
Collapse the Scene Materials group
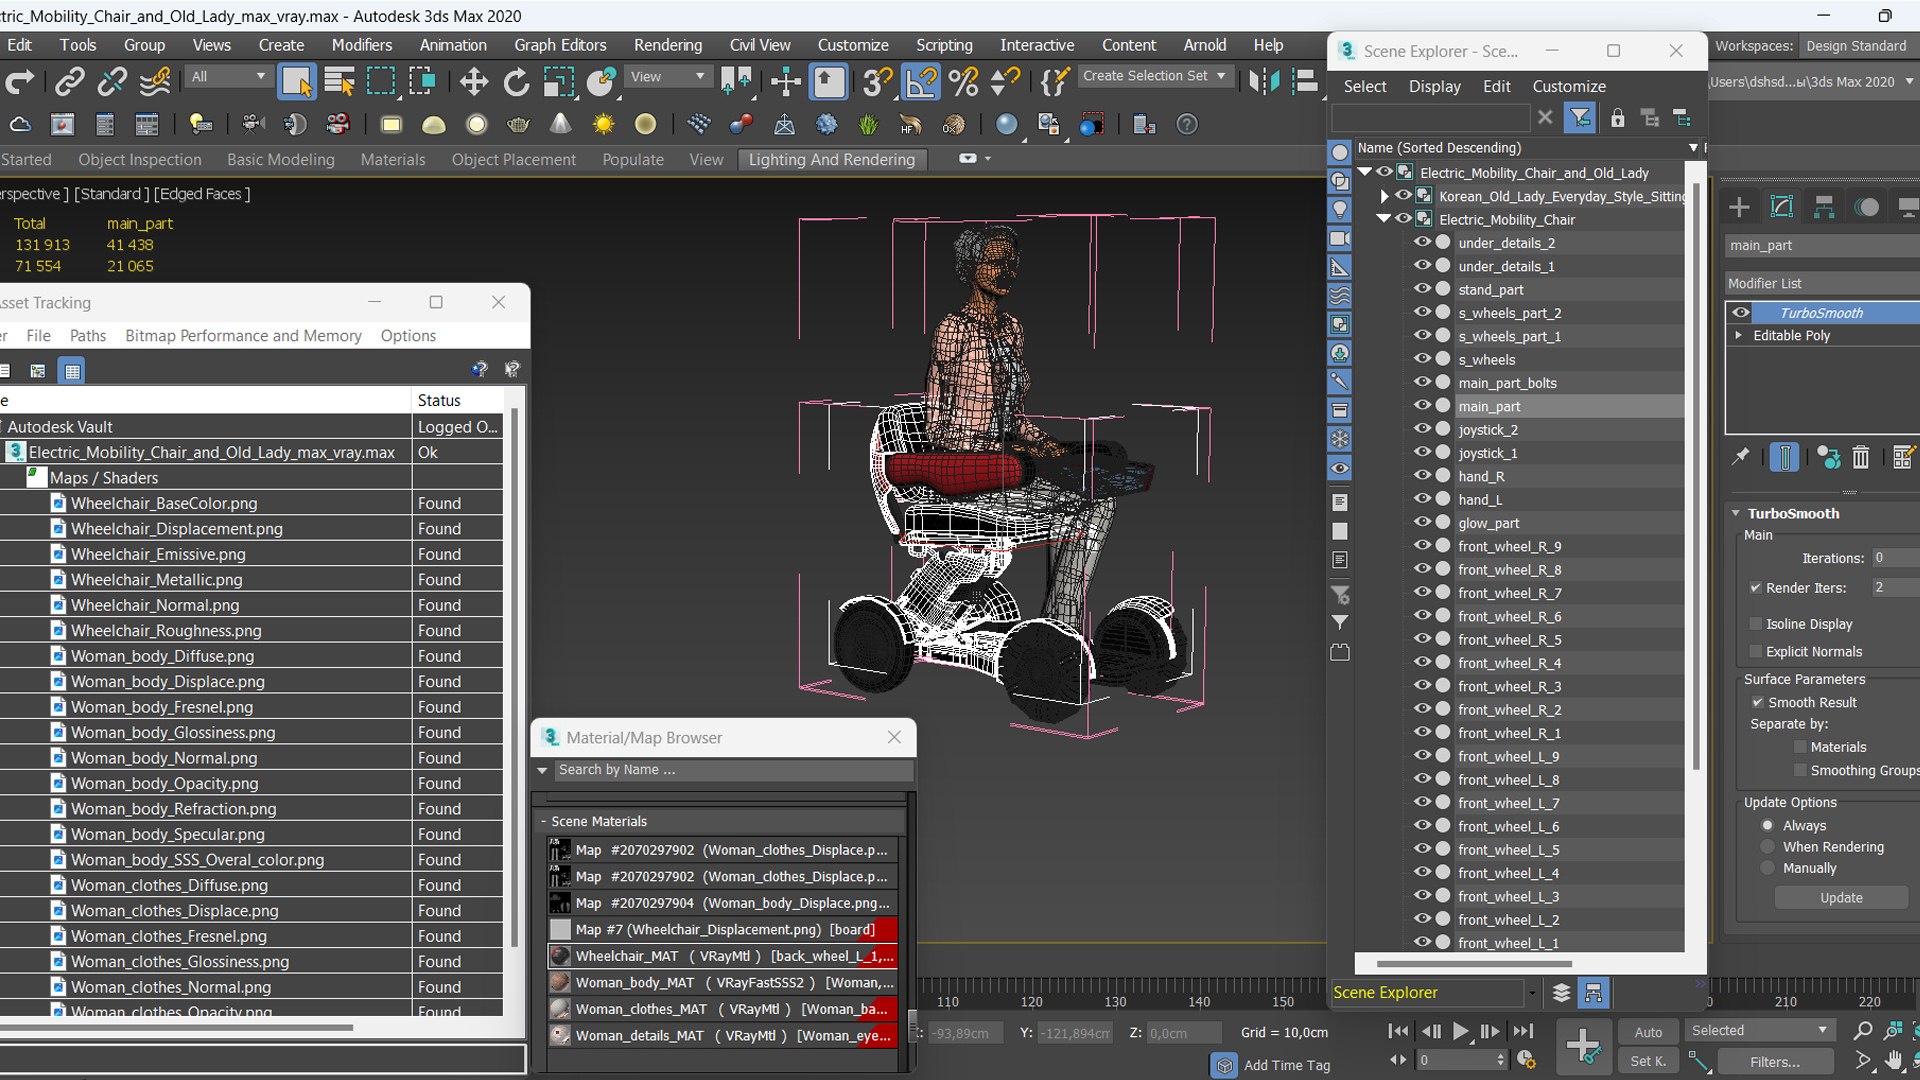click(544, 821)
